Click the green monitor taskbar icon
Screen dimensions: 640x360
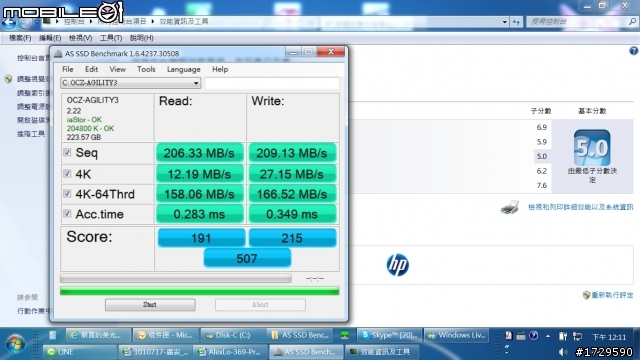click(345, 336)
